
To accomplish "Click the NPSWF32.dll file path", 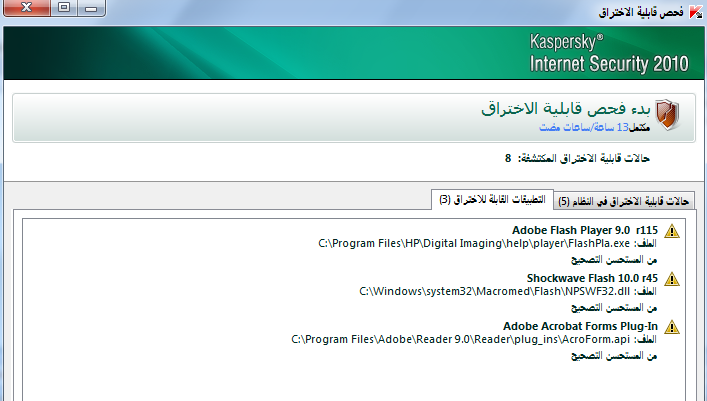I will (495, 291).
